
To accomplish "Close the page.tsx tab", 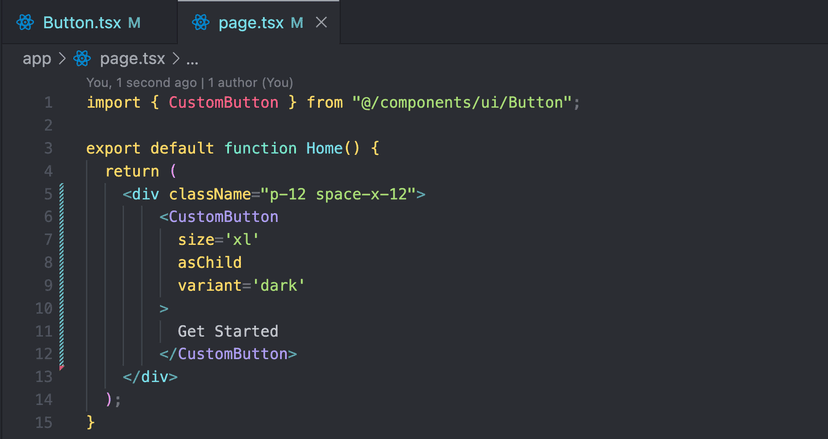I will pyautogui.click(x=321, y=22).
